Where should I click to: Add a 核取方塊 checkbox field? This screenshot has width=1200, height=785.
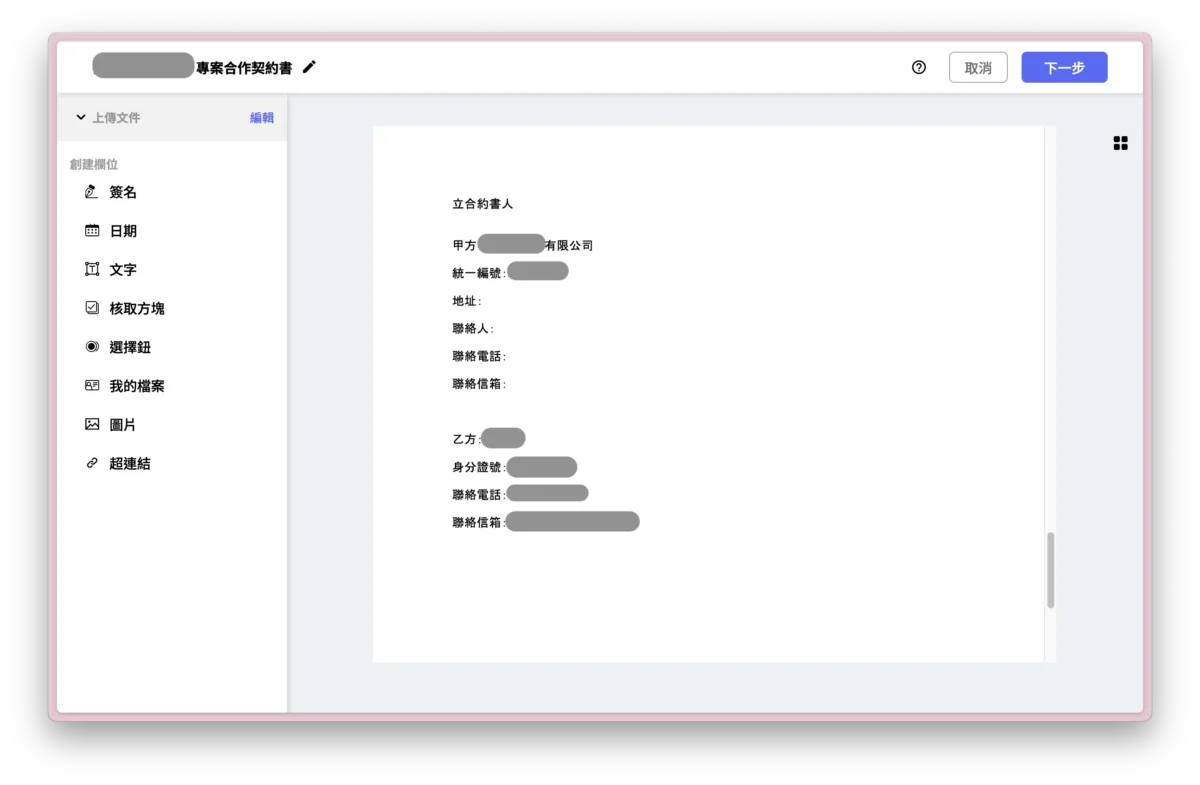click(x=136, y=309)
